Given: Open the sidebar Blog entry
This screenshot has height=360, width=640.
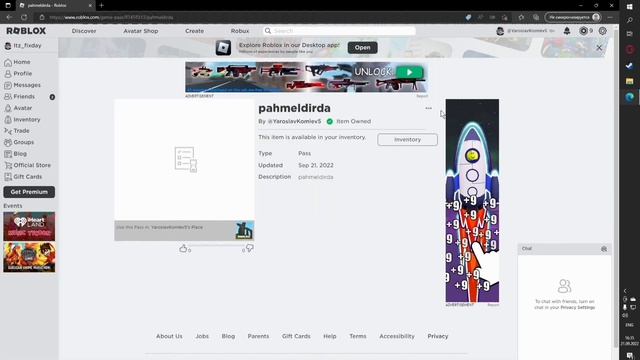Looking at the screenshot, I should 16,153.
